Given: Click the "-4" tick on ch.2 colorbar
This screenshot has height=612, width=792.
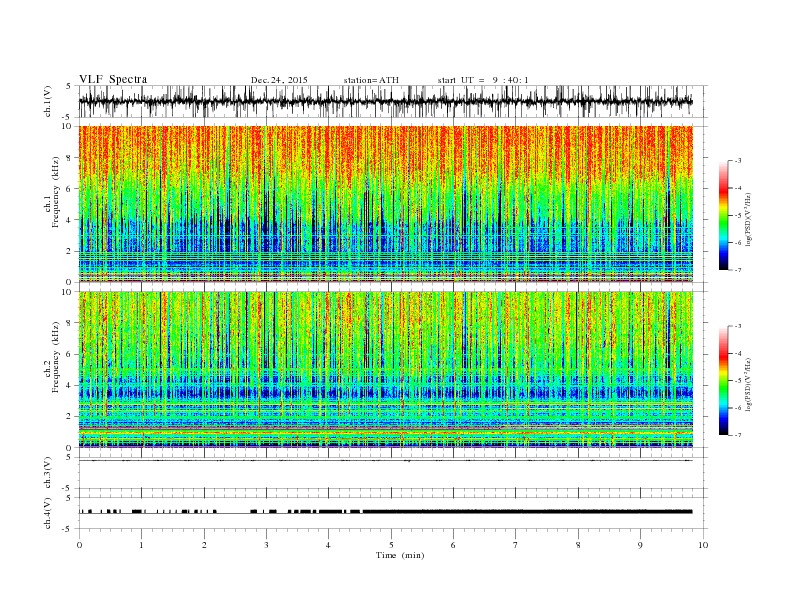Looking at the screenshot, I should click(738, 353).
